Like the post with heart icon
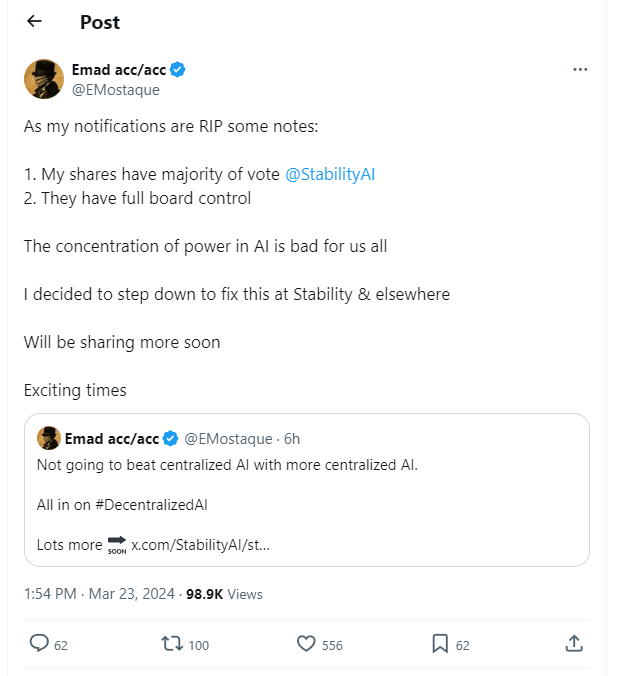 [305, 644]
